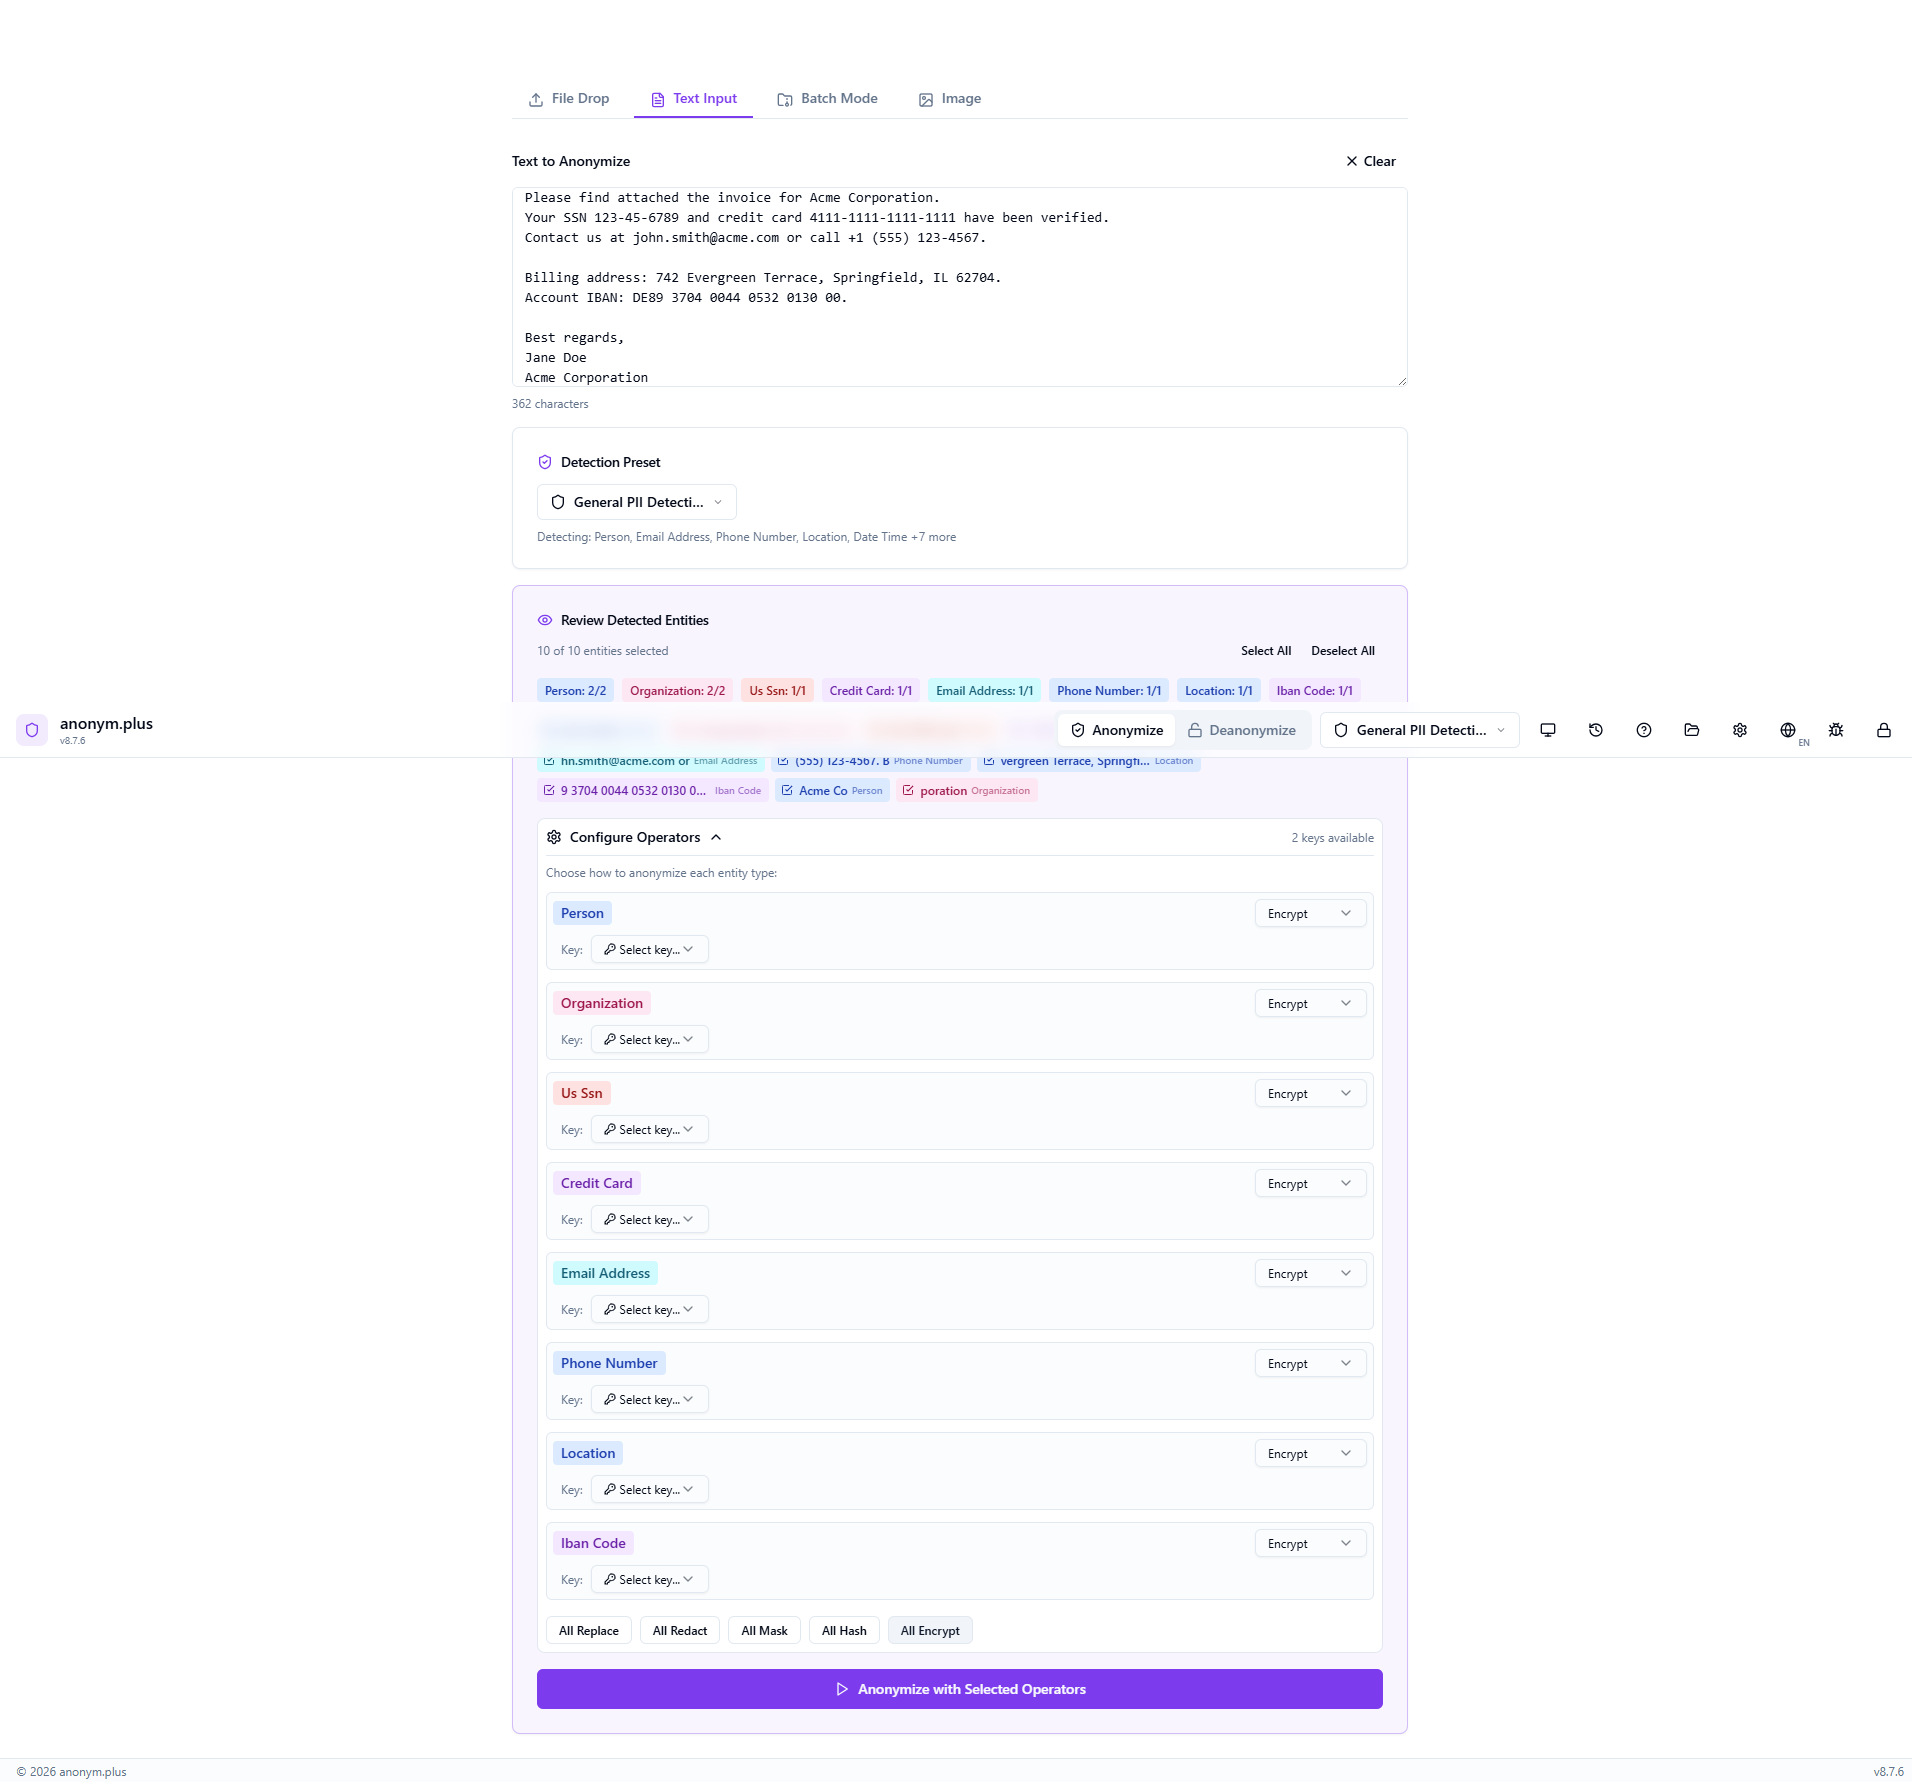
Task: Switch language using the EN globe icon
Action: click(x=1789, y=730)
